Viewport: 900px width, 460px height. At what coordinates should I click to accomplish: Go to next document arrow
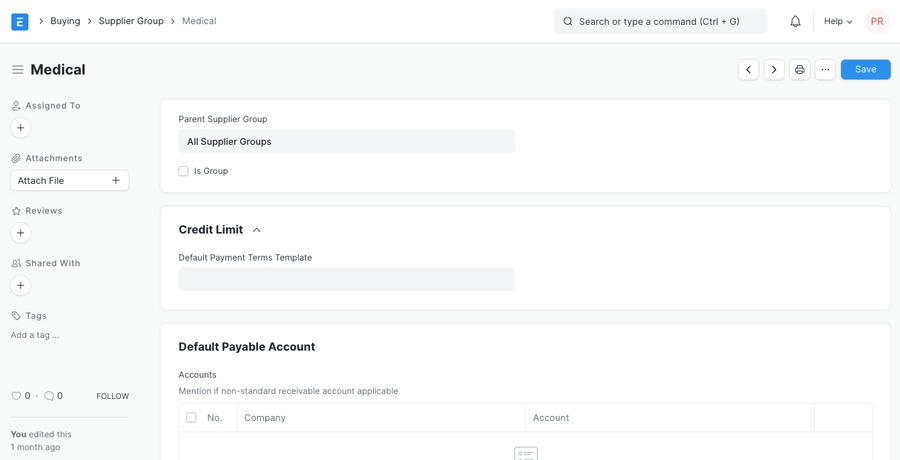click(774, 70)
